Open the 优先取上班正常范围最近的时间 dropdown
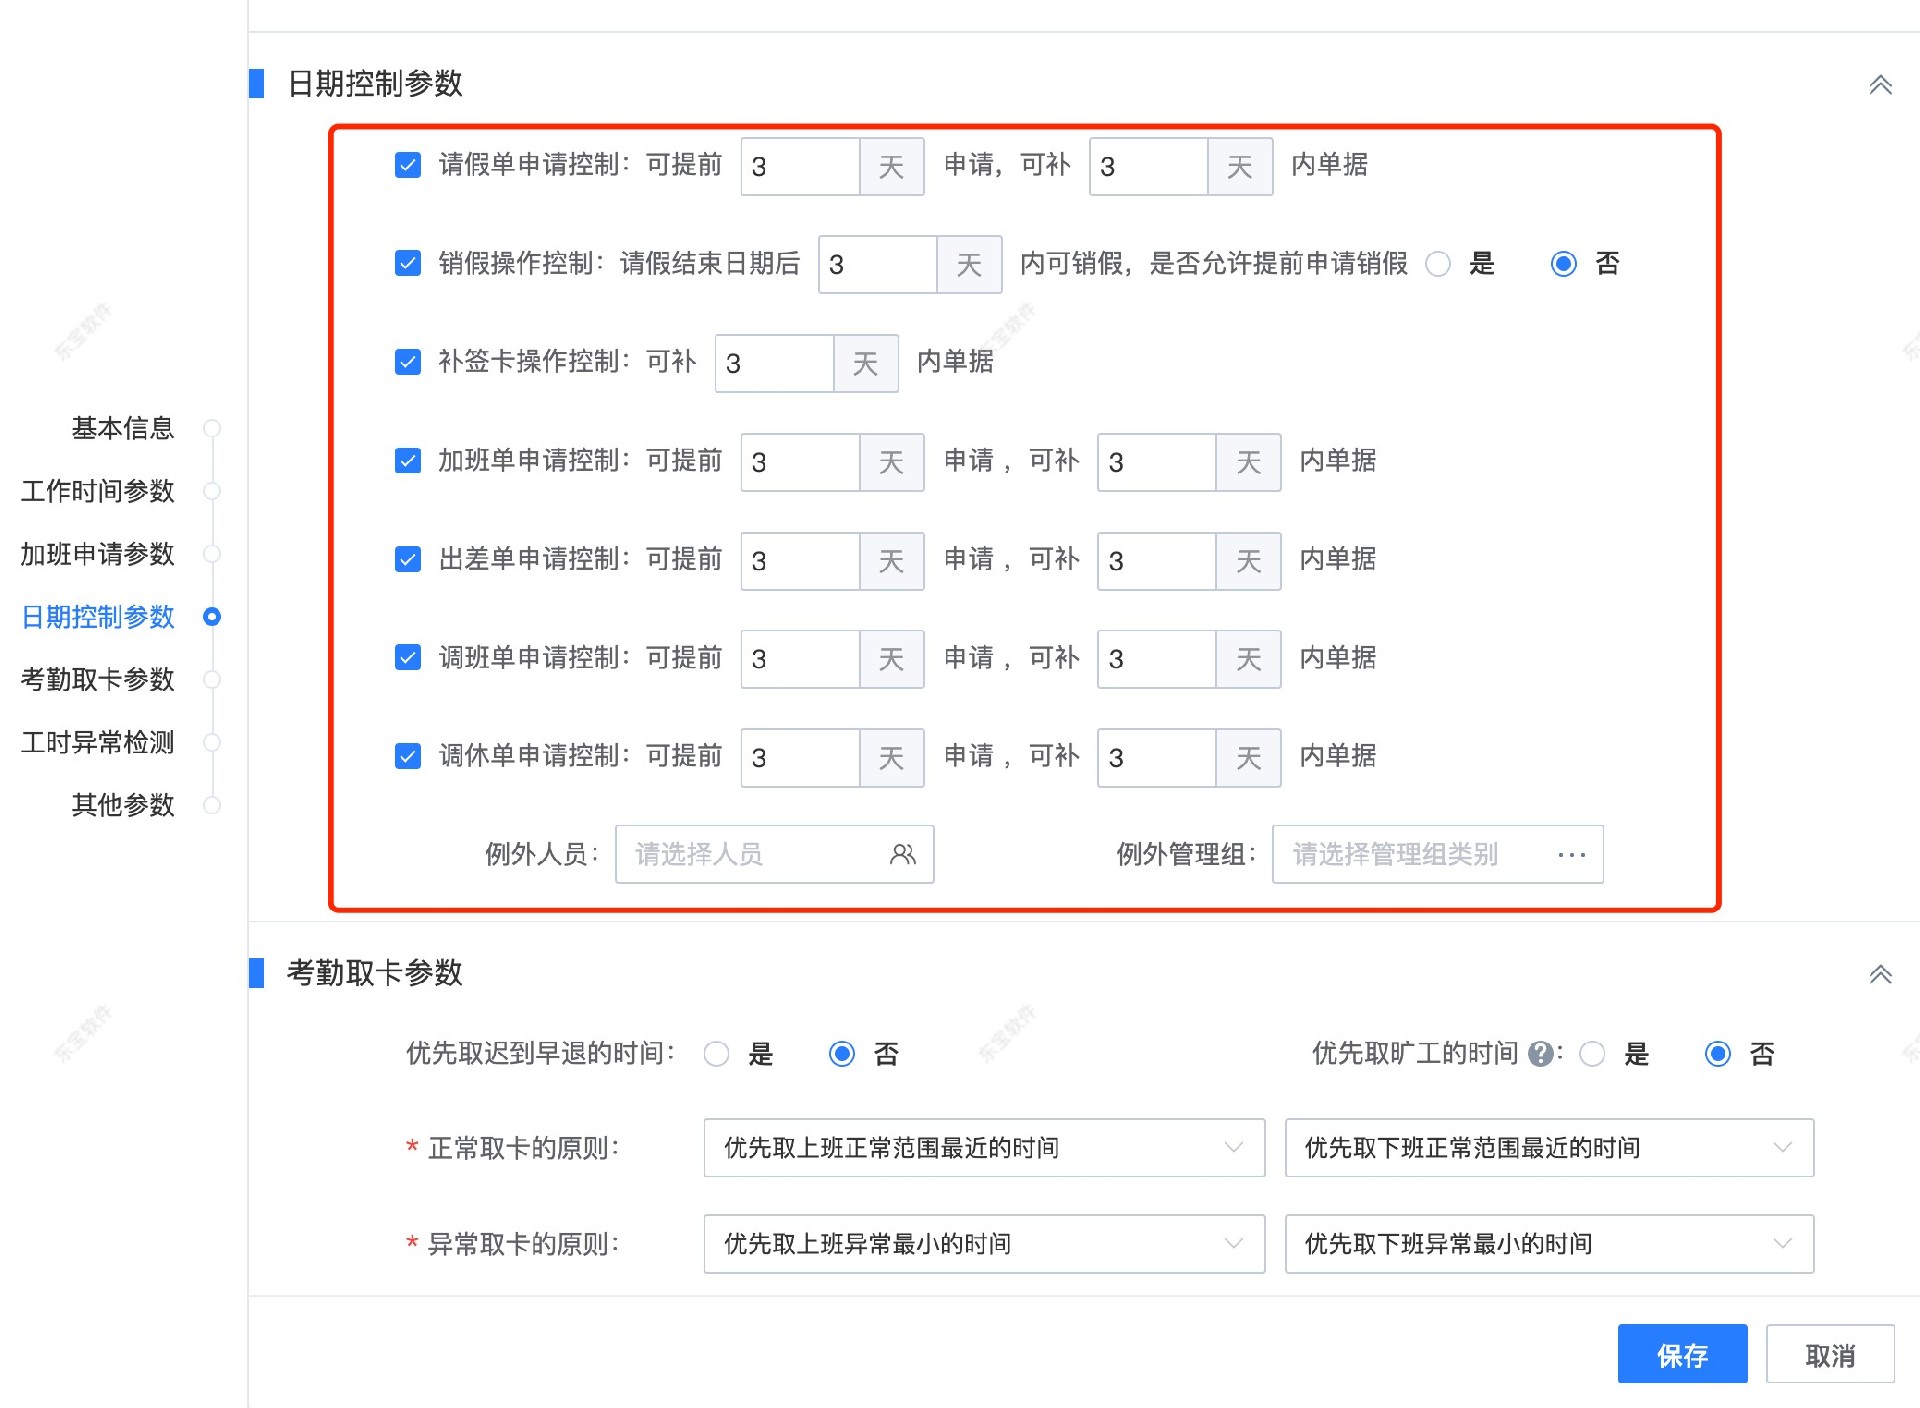This screenshot has height=1408, width=1920. (983, 1147)
